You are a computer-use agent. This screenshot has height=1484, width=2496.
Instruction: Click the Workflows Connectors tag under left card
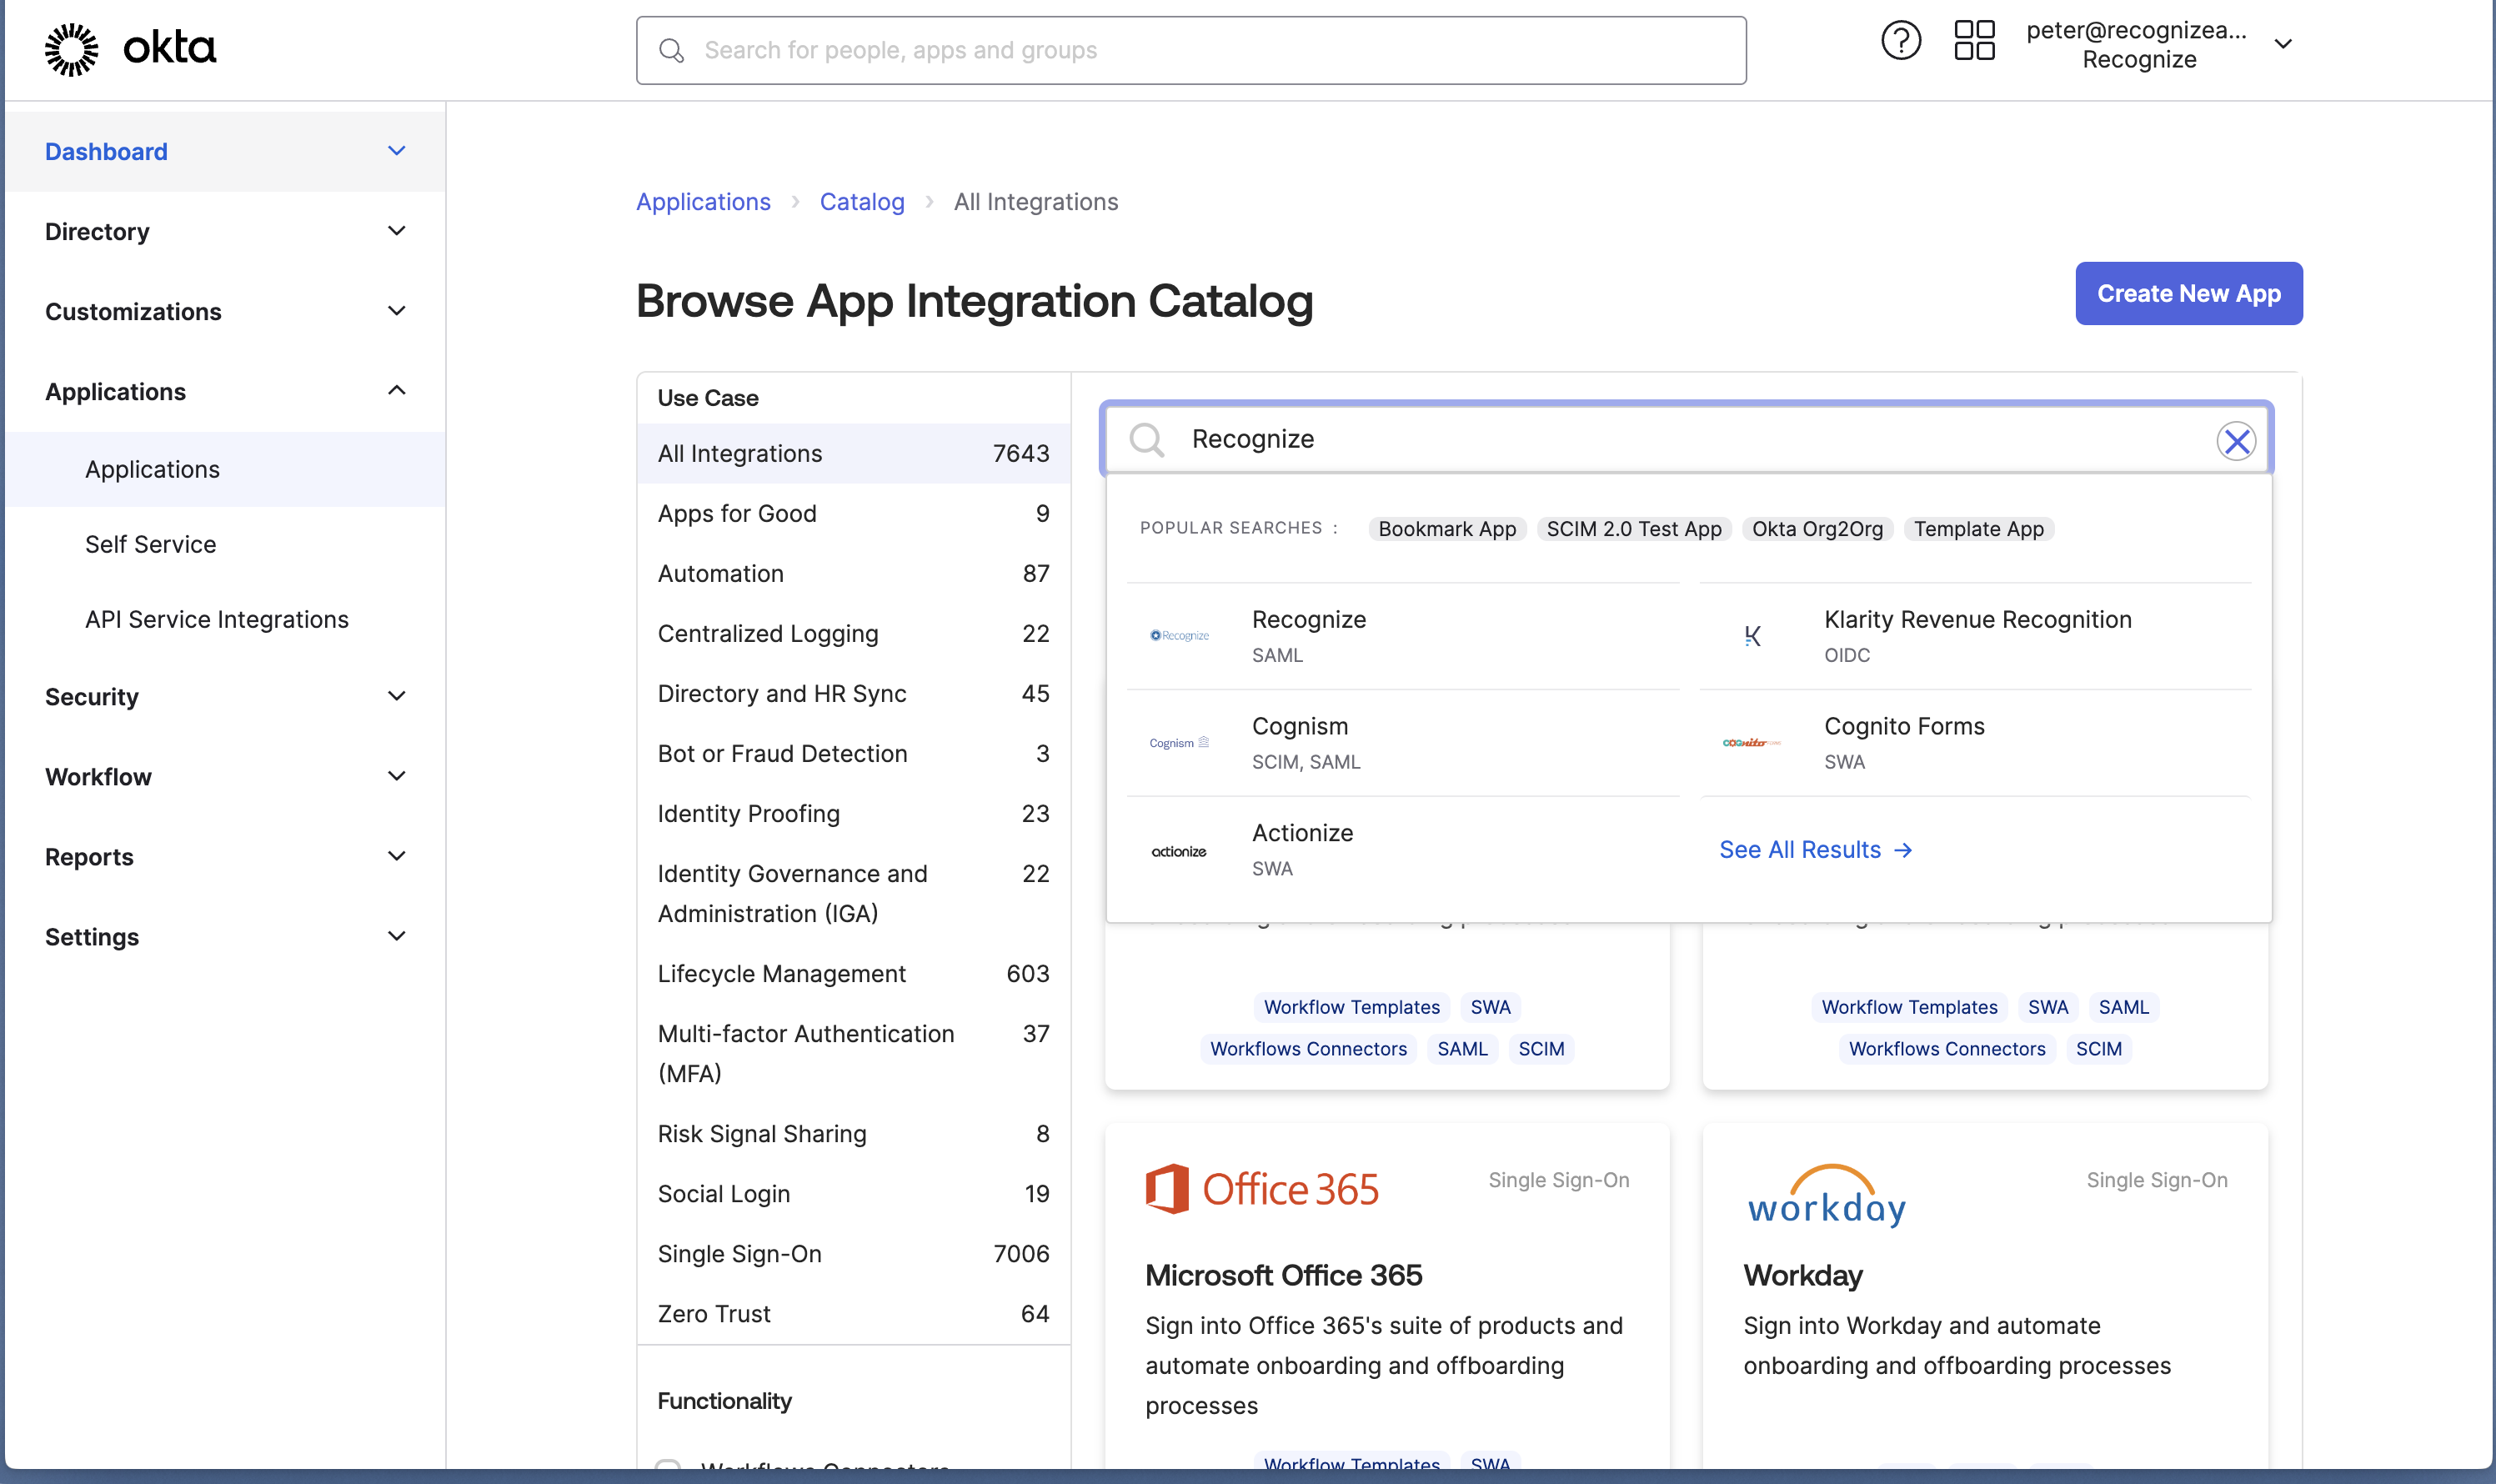pyautogui.click(x=1308, y=1048)
